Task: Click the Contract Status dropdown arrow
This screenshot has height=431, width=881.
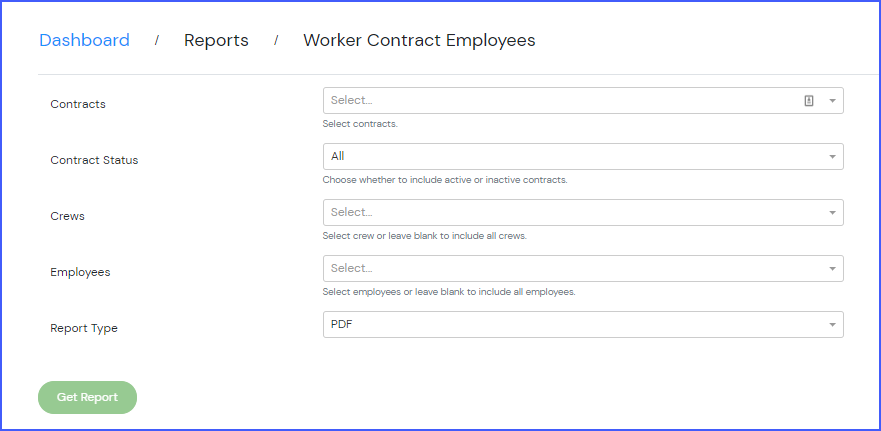Action: (832, 157)
